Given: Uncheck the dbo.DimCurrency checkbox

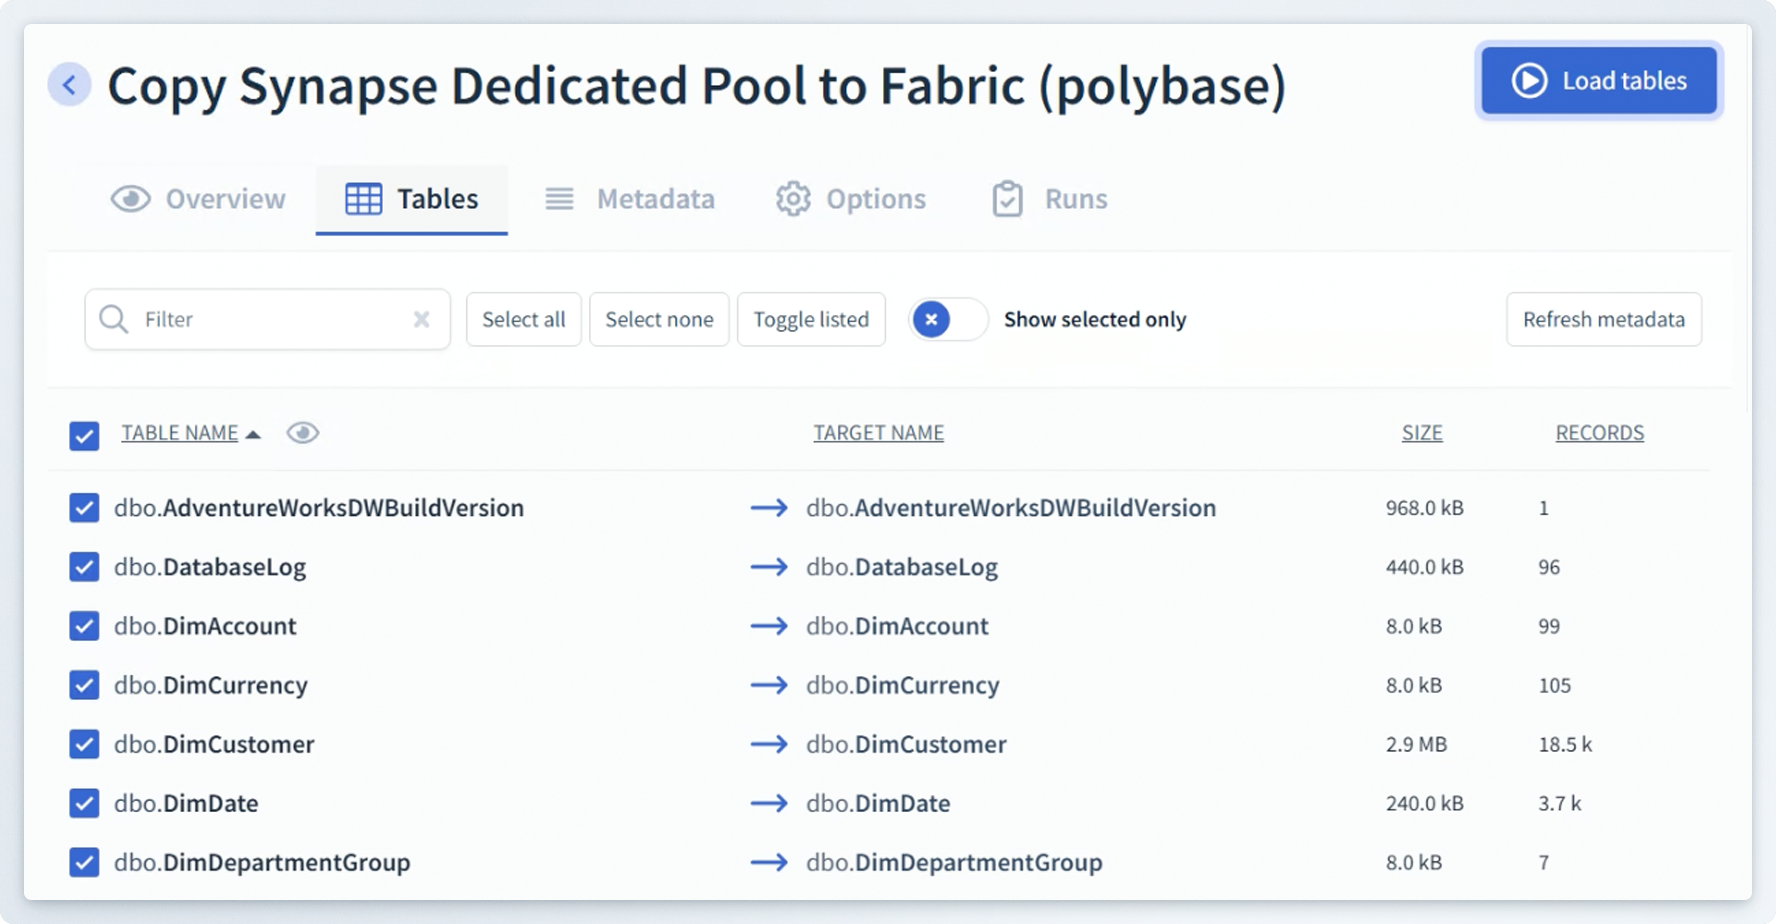Looking at the screenshot, I should tap(84, 685).
